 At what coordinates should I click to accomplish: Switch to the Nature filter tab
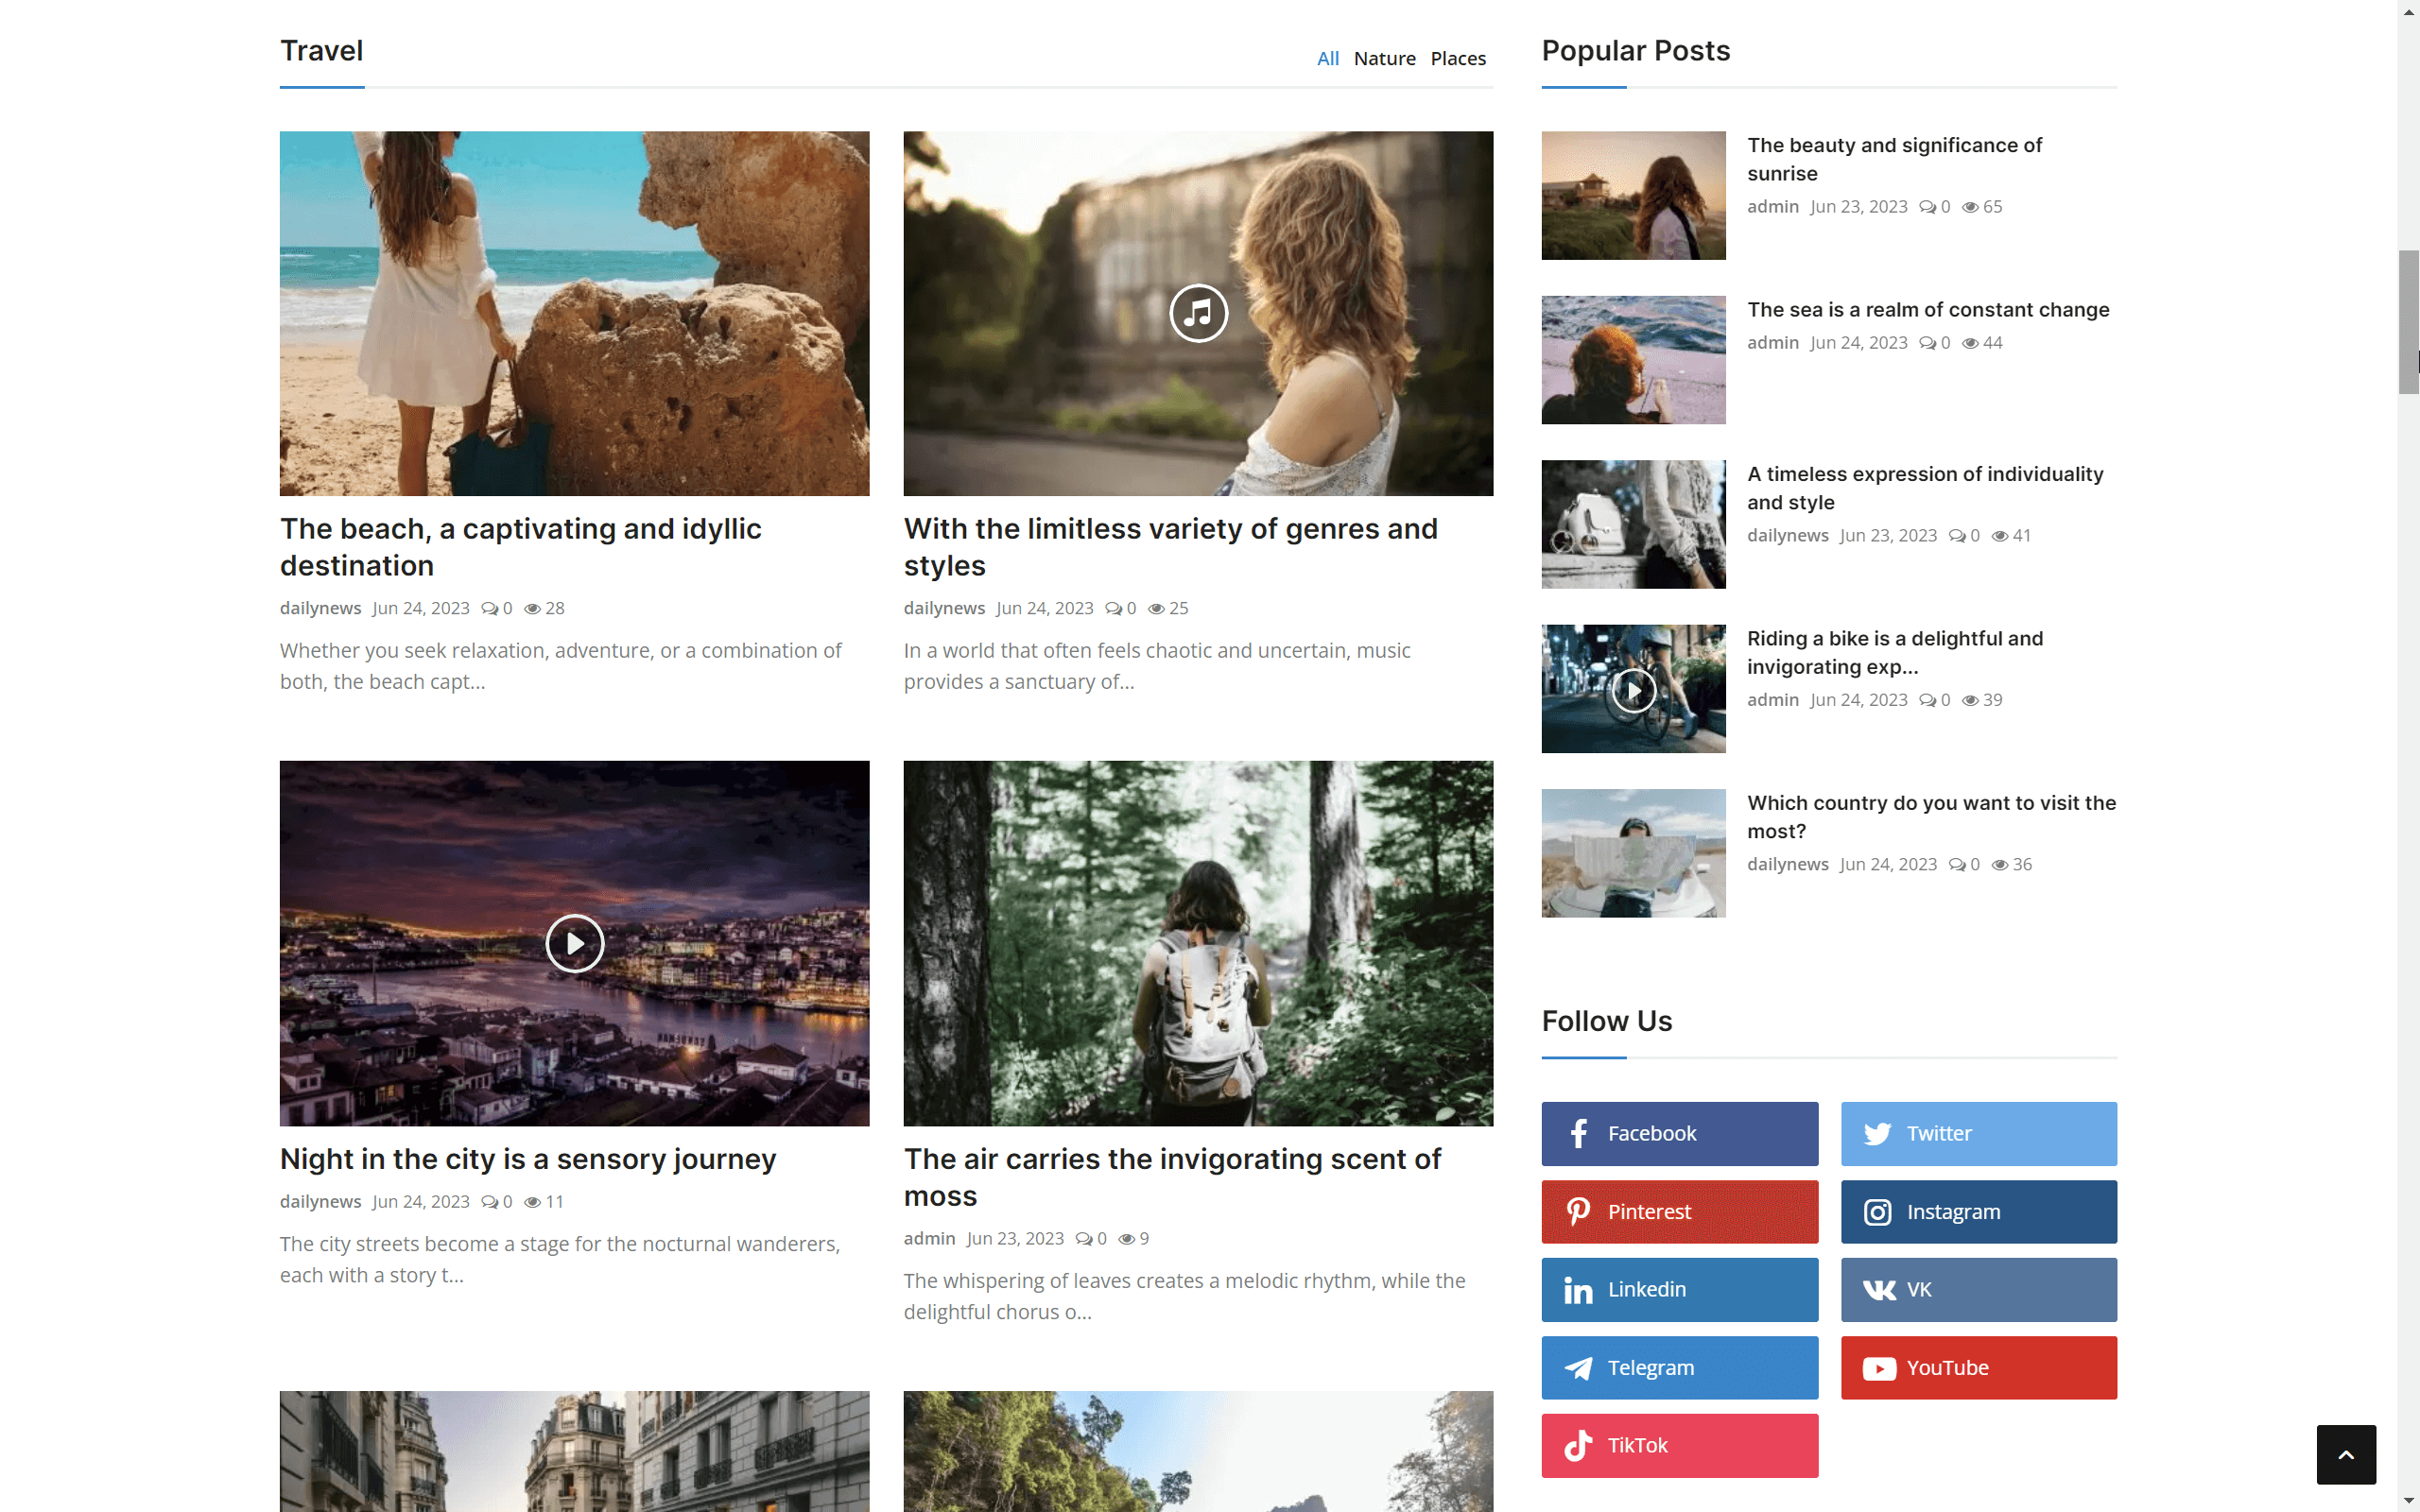1385,58
